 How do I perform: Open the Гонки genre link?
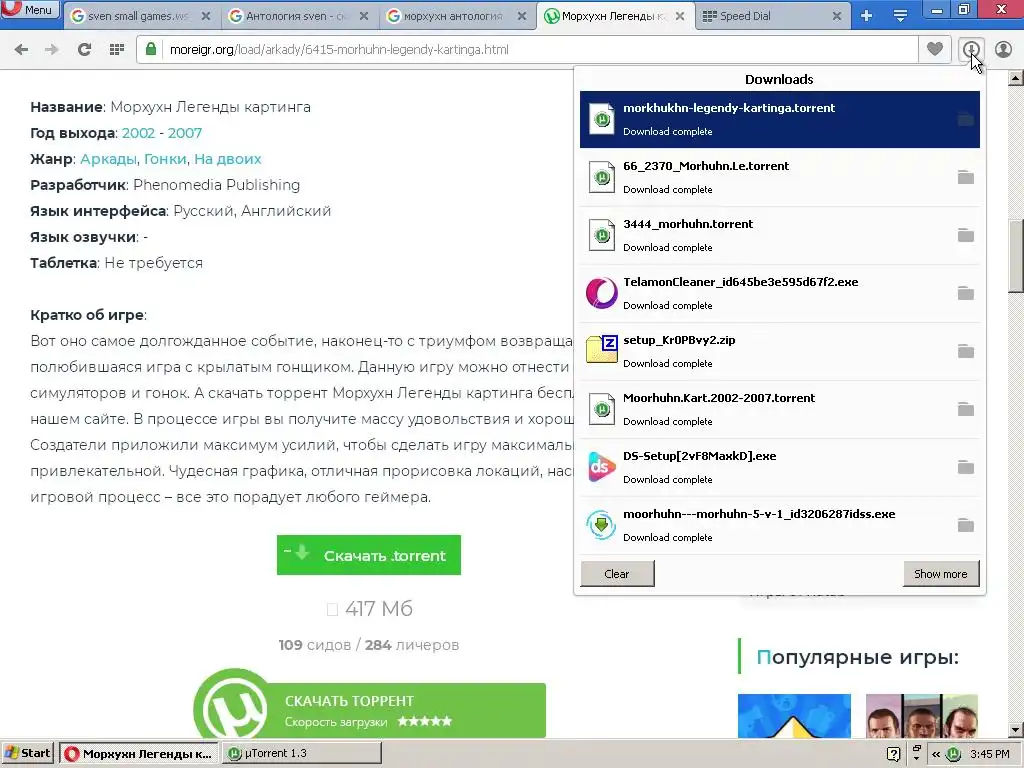coord(165,159)
